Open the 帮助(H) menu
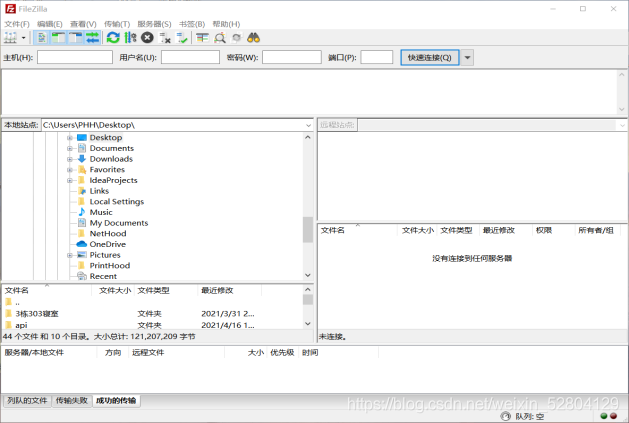 226,24
